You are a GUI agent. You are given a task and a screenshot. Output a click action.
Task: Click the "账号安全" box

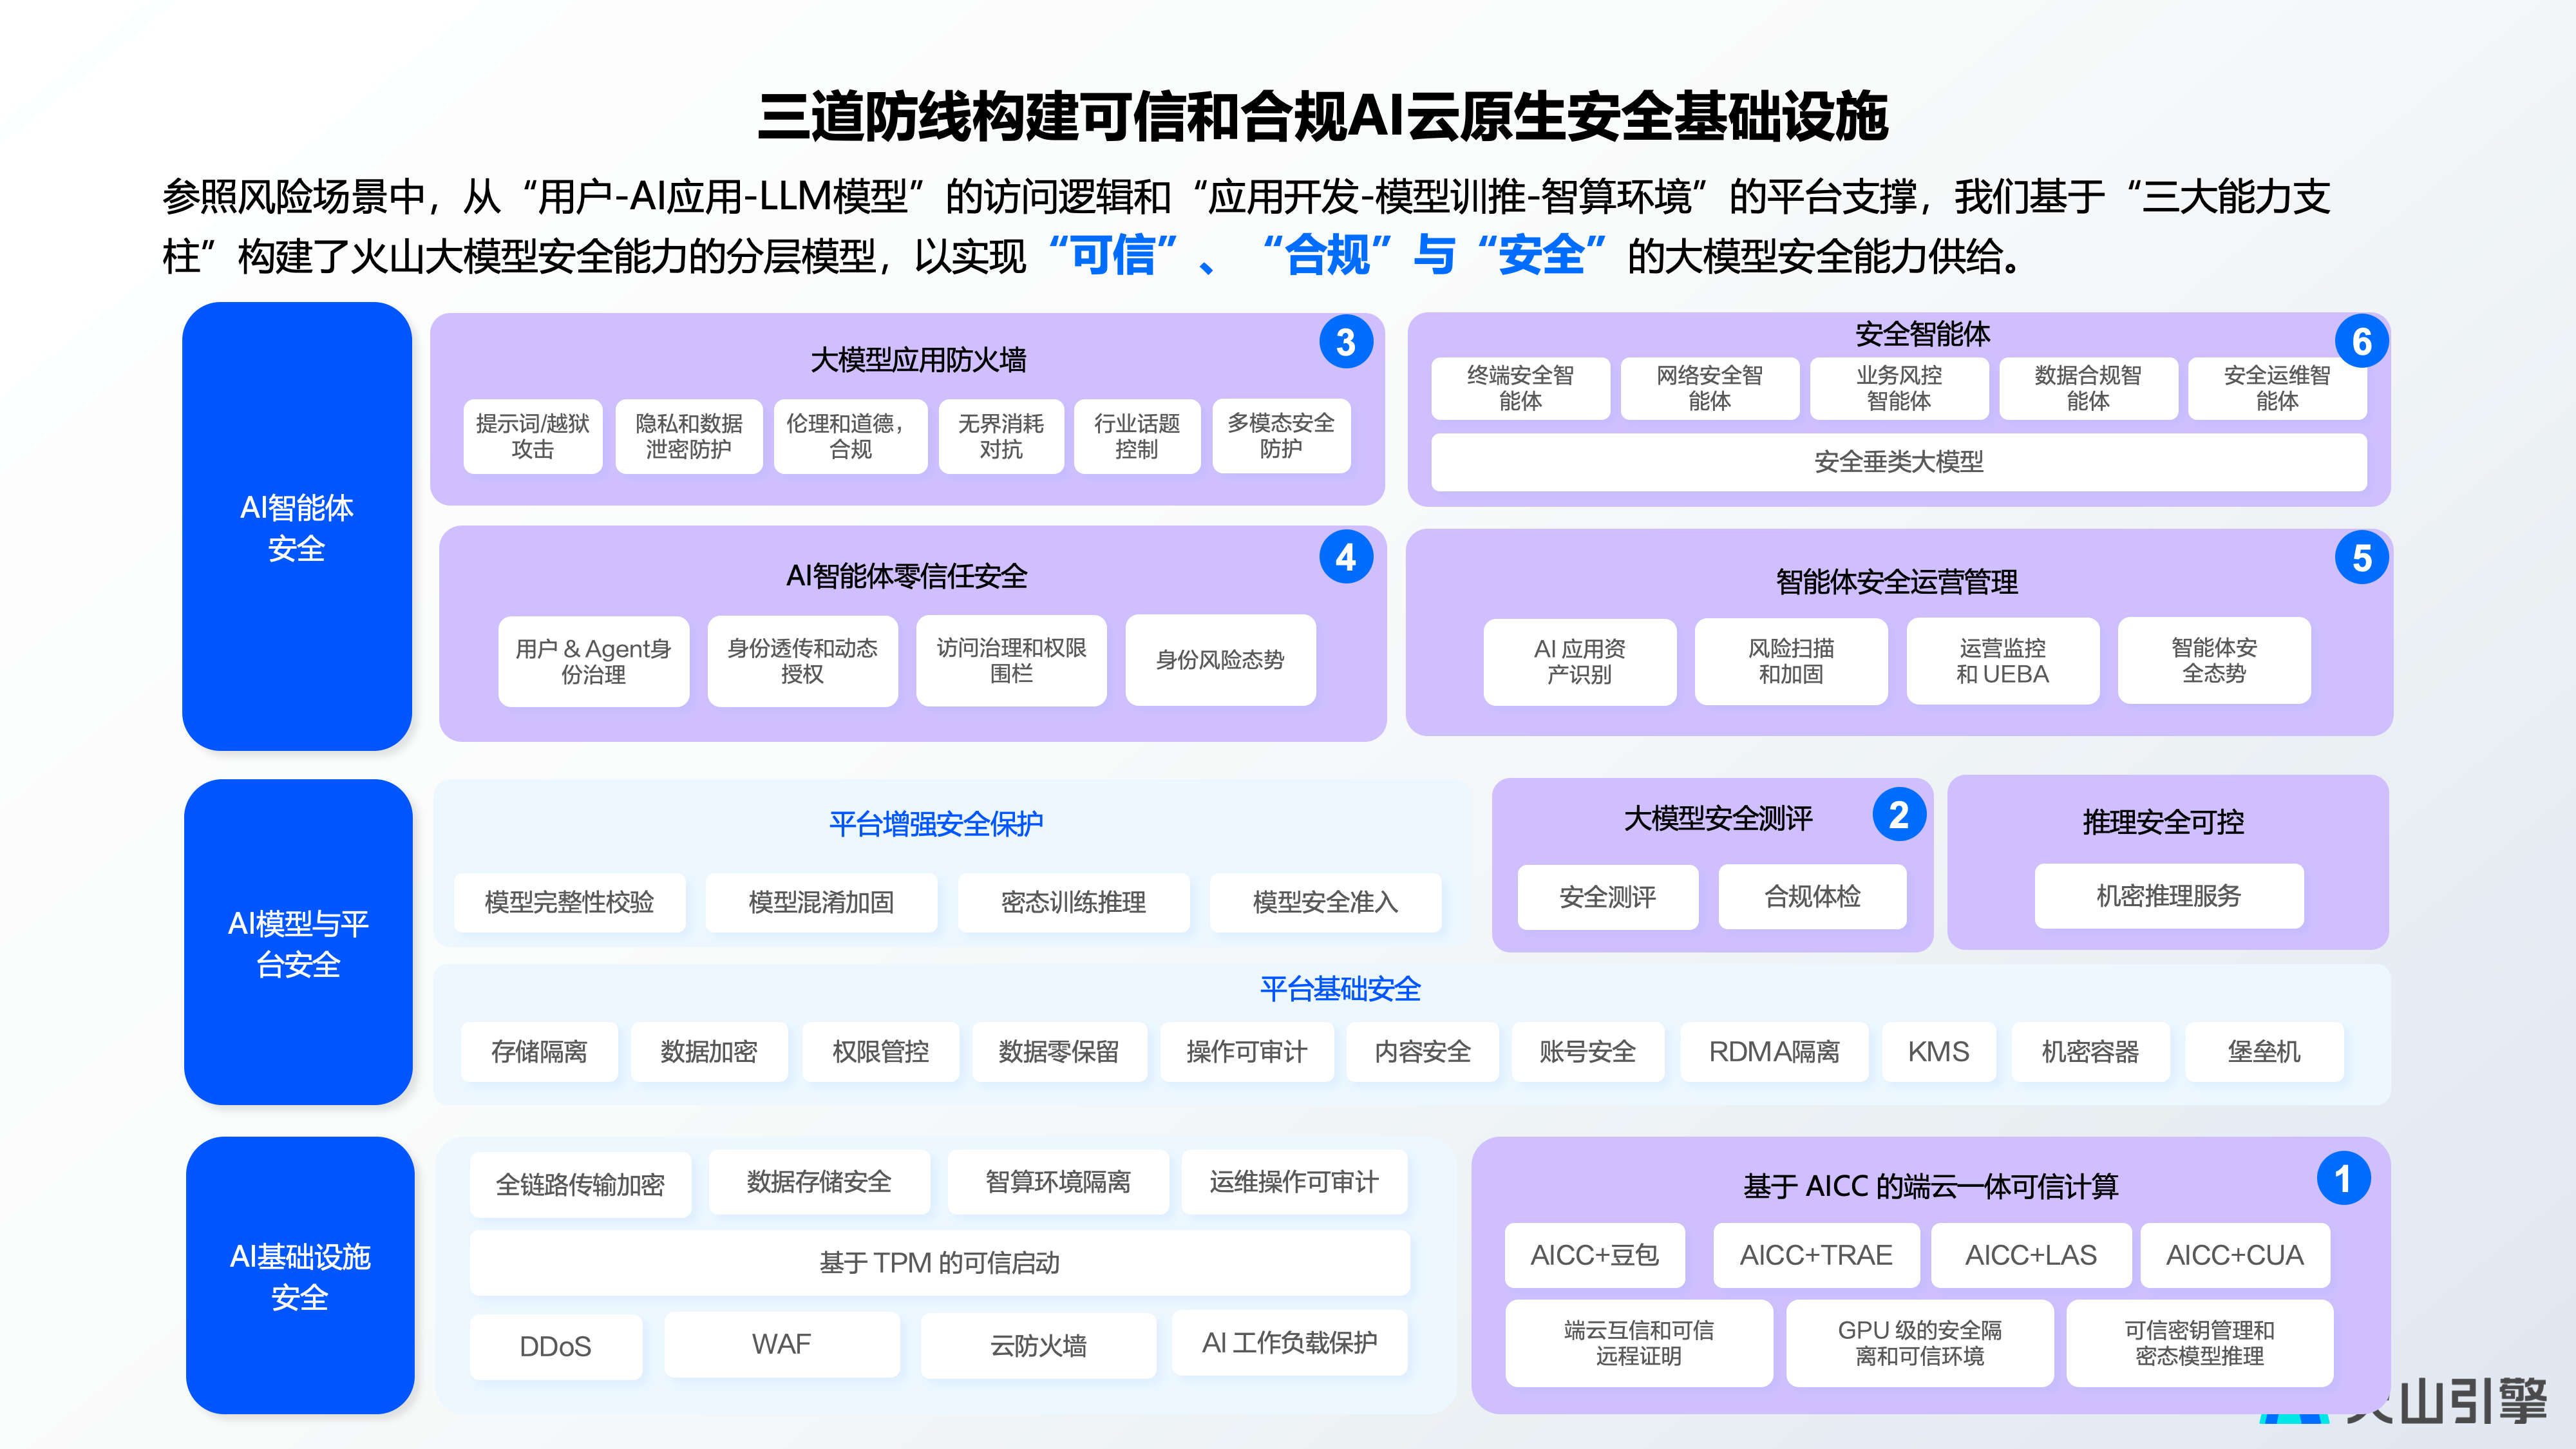[x=1588, y=1052]
